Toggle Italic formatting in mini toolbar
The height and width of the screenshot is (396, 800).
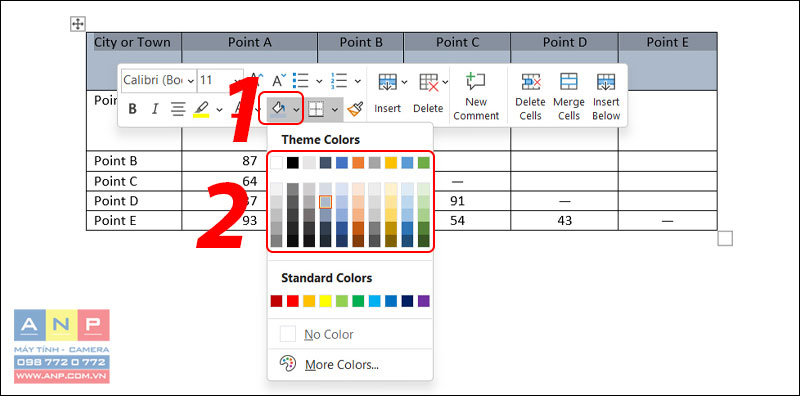[156, 109]
